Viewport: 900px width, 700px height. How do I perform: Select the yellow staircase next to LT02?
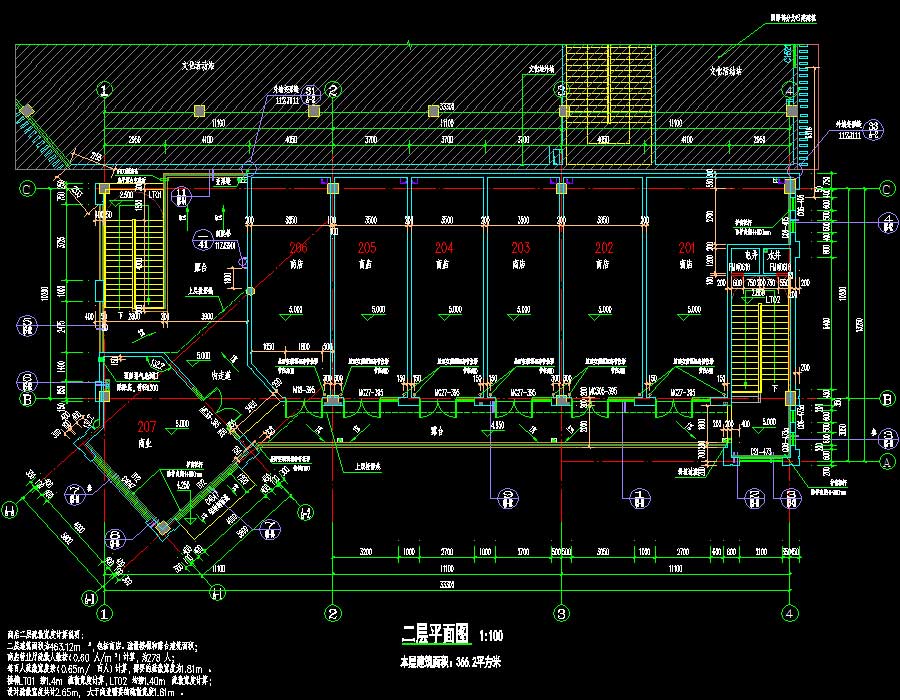tap(759, 348)
